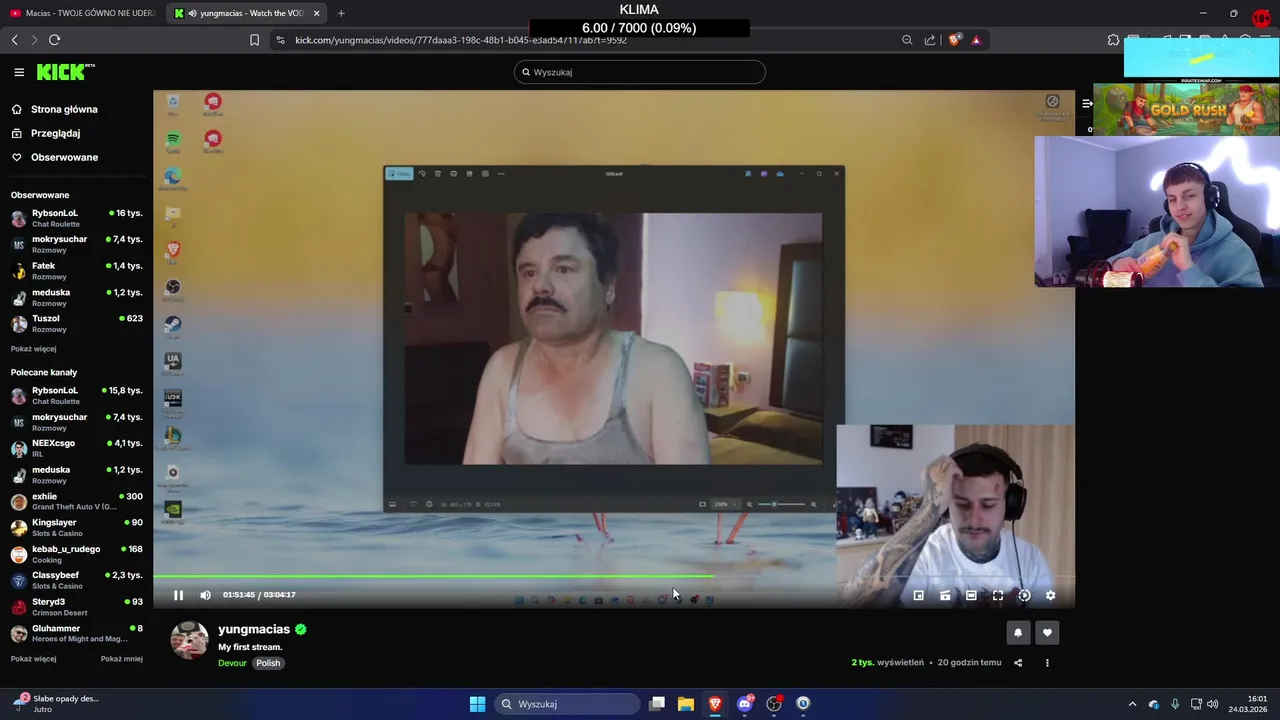The height and width of the screenshot is (720, 1280).
Task: Open recommended channel kebab_u_rudego
Action: pos(76,554)
